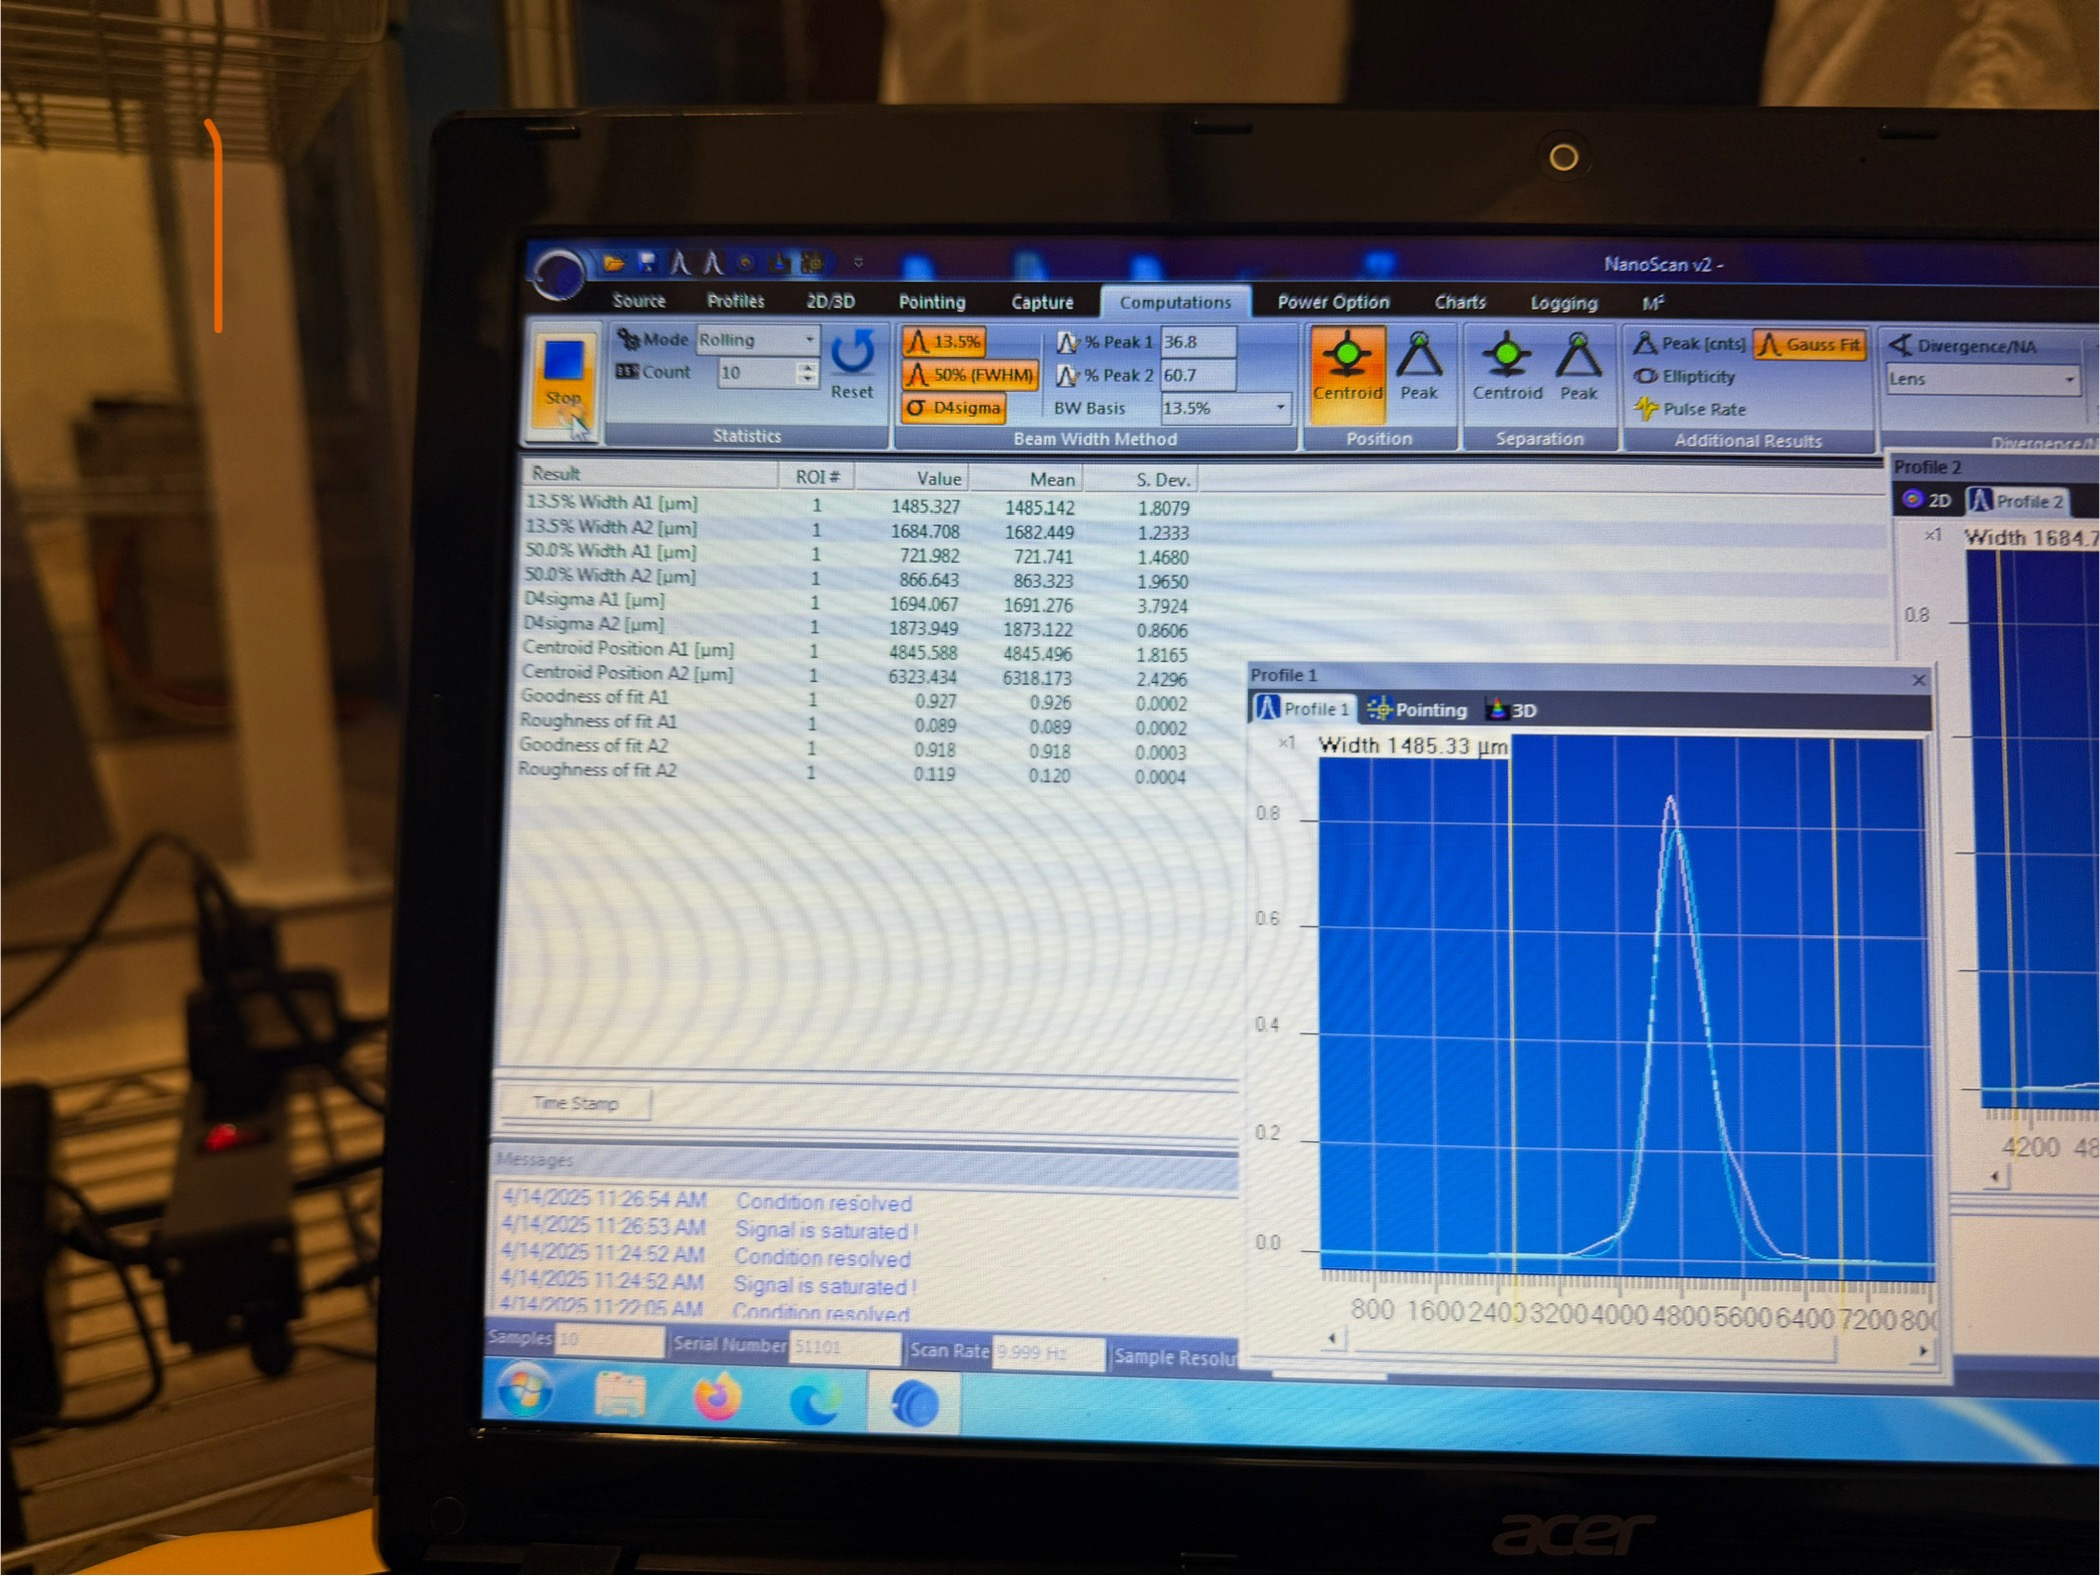
Task: Click the first profile peak icon in quick access toolbar
Action: click(680, 263)
